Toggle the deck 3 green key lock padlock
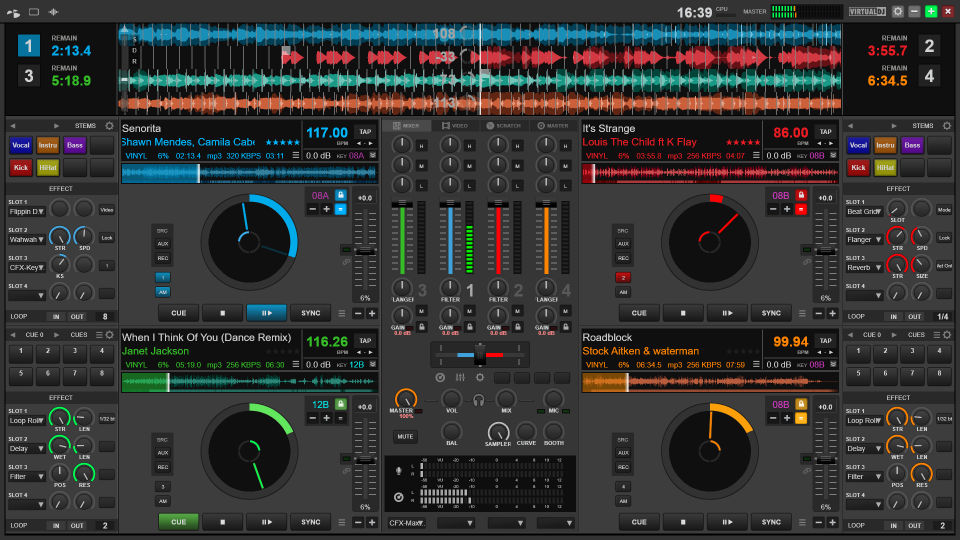This screenshot has width=960, height=540. coord(340,404)
